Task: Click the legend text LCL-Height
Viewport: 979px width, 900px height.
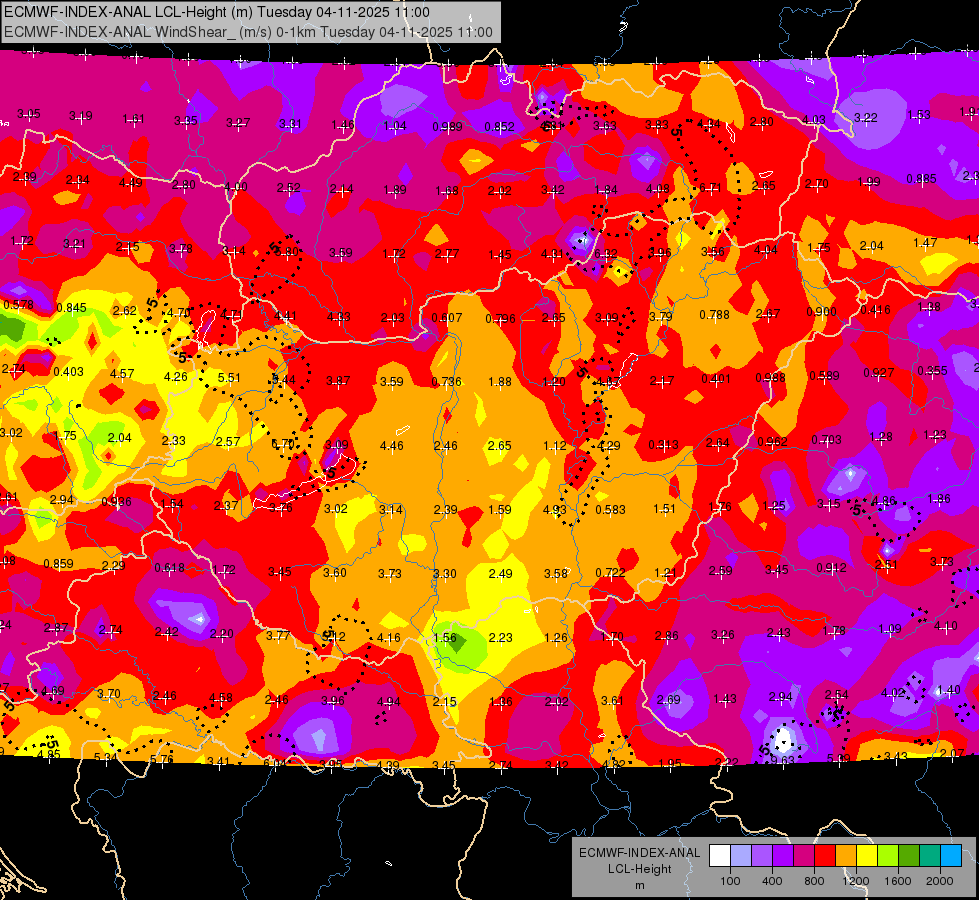Action: tap(639, 869)
